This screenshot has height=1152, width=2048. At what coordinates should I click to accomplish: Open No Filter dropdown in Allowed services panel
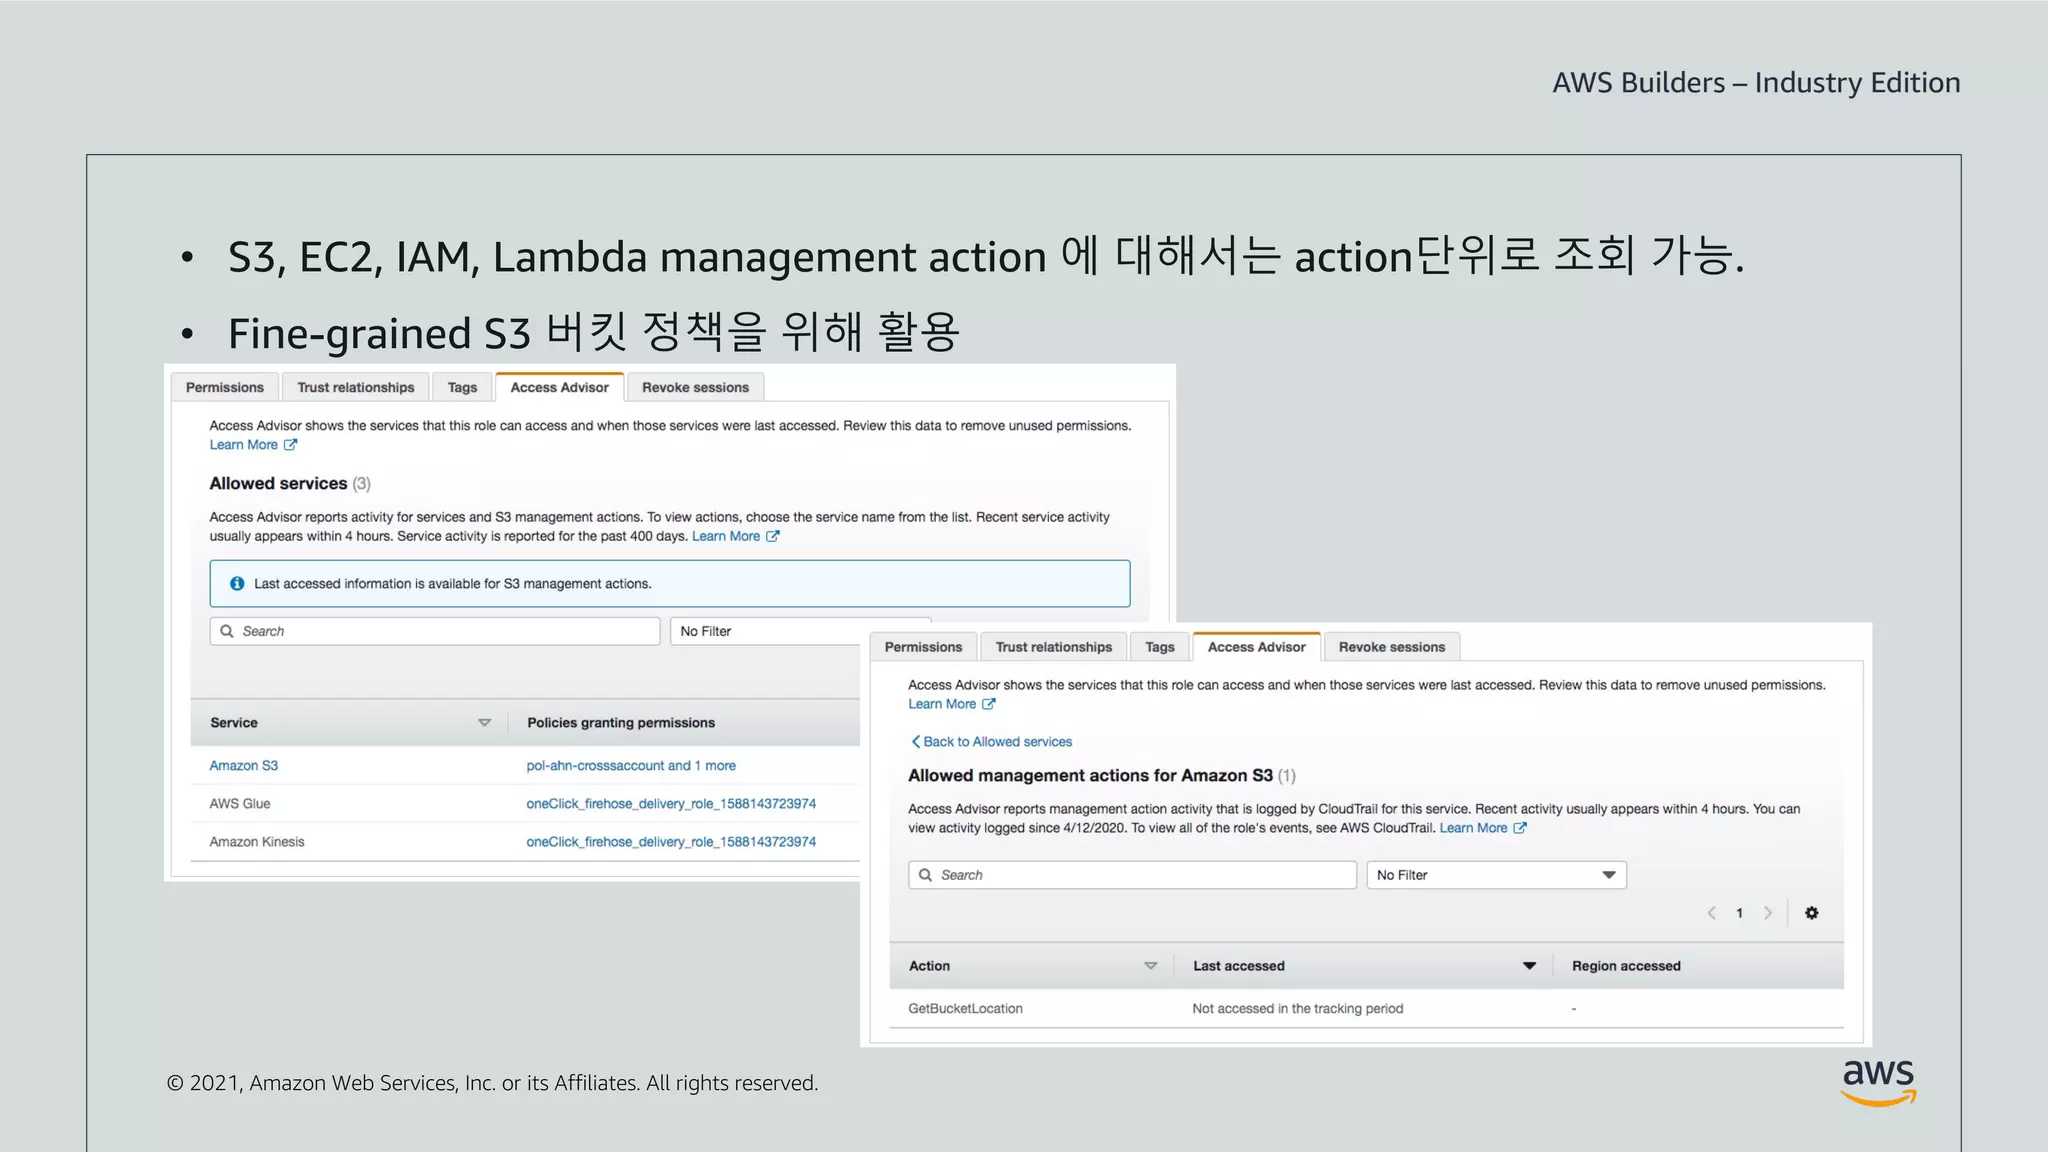[x=800, y=631]
